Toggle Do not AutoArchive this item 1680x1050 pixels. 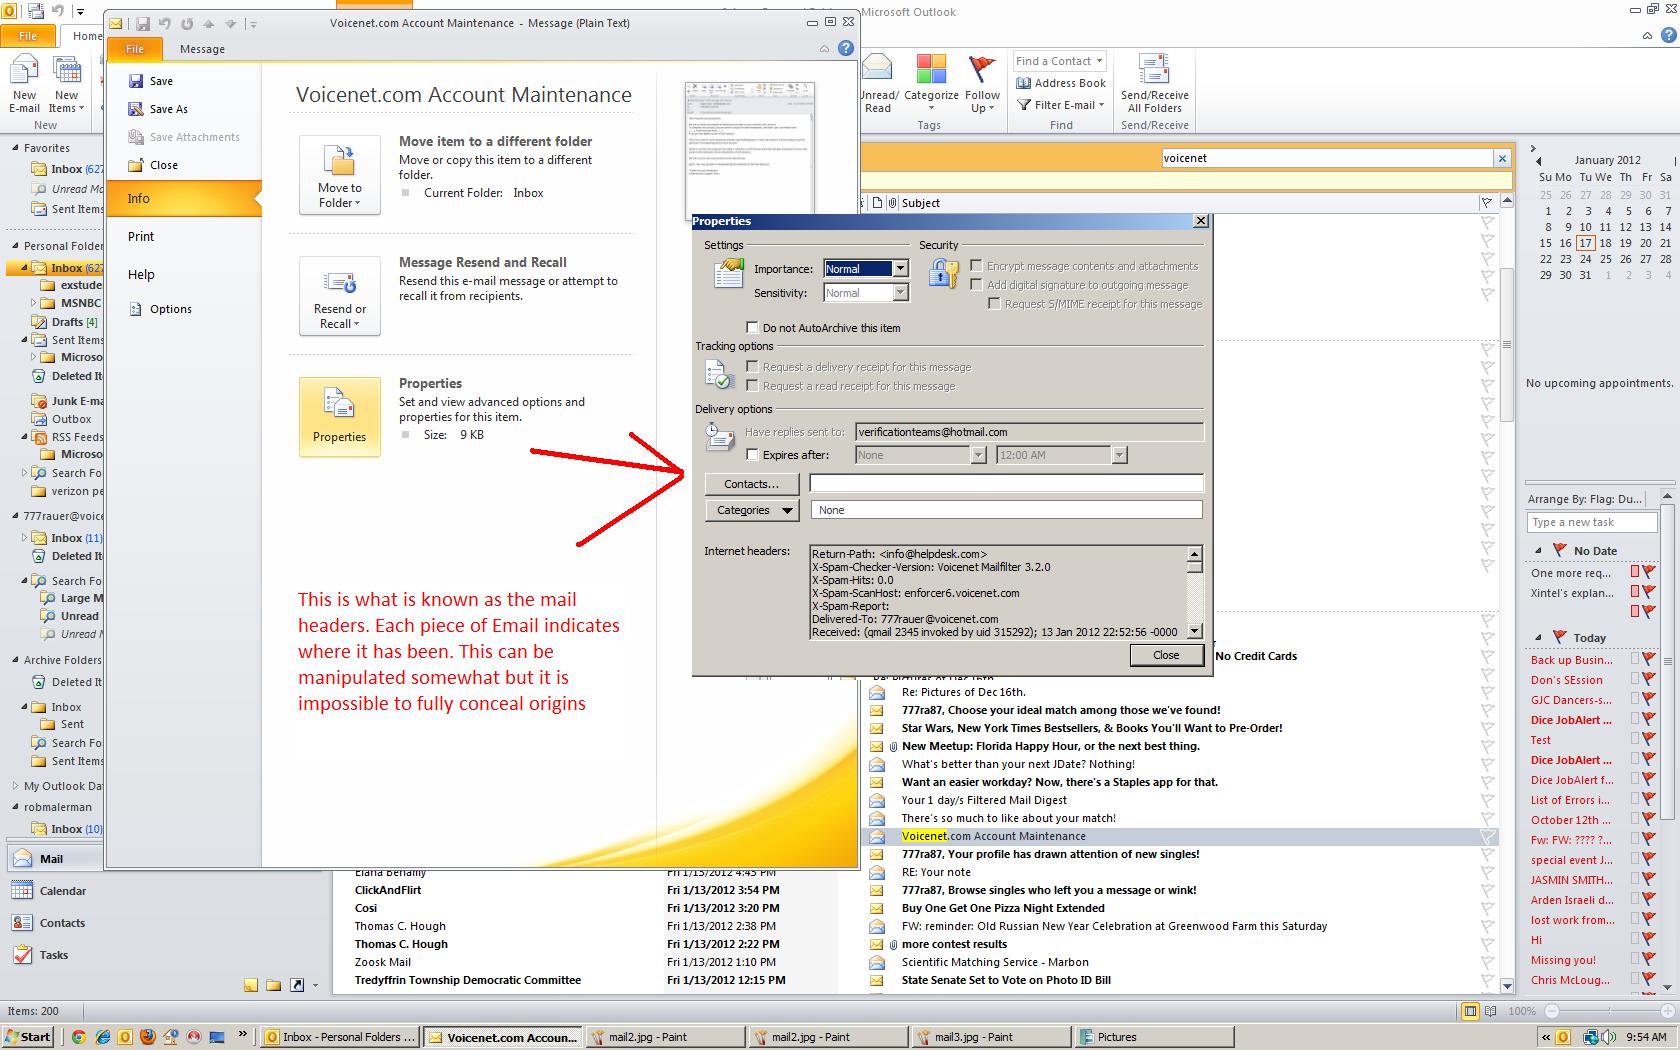point(752,328)
